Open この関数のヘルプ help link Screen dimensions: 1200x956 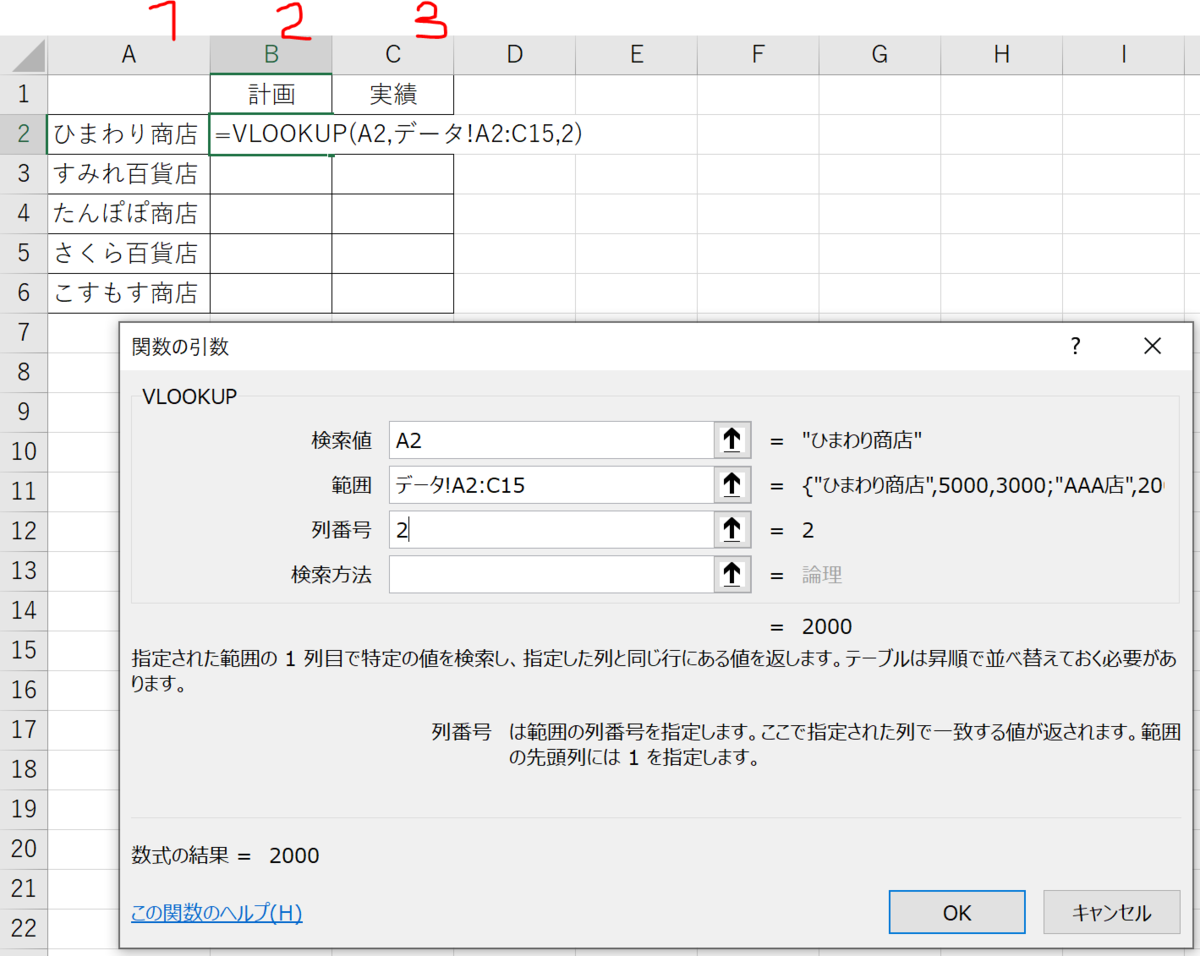(x=216, y=913)
